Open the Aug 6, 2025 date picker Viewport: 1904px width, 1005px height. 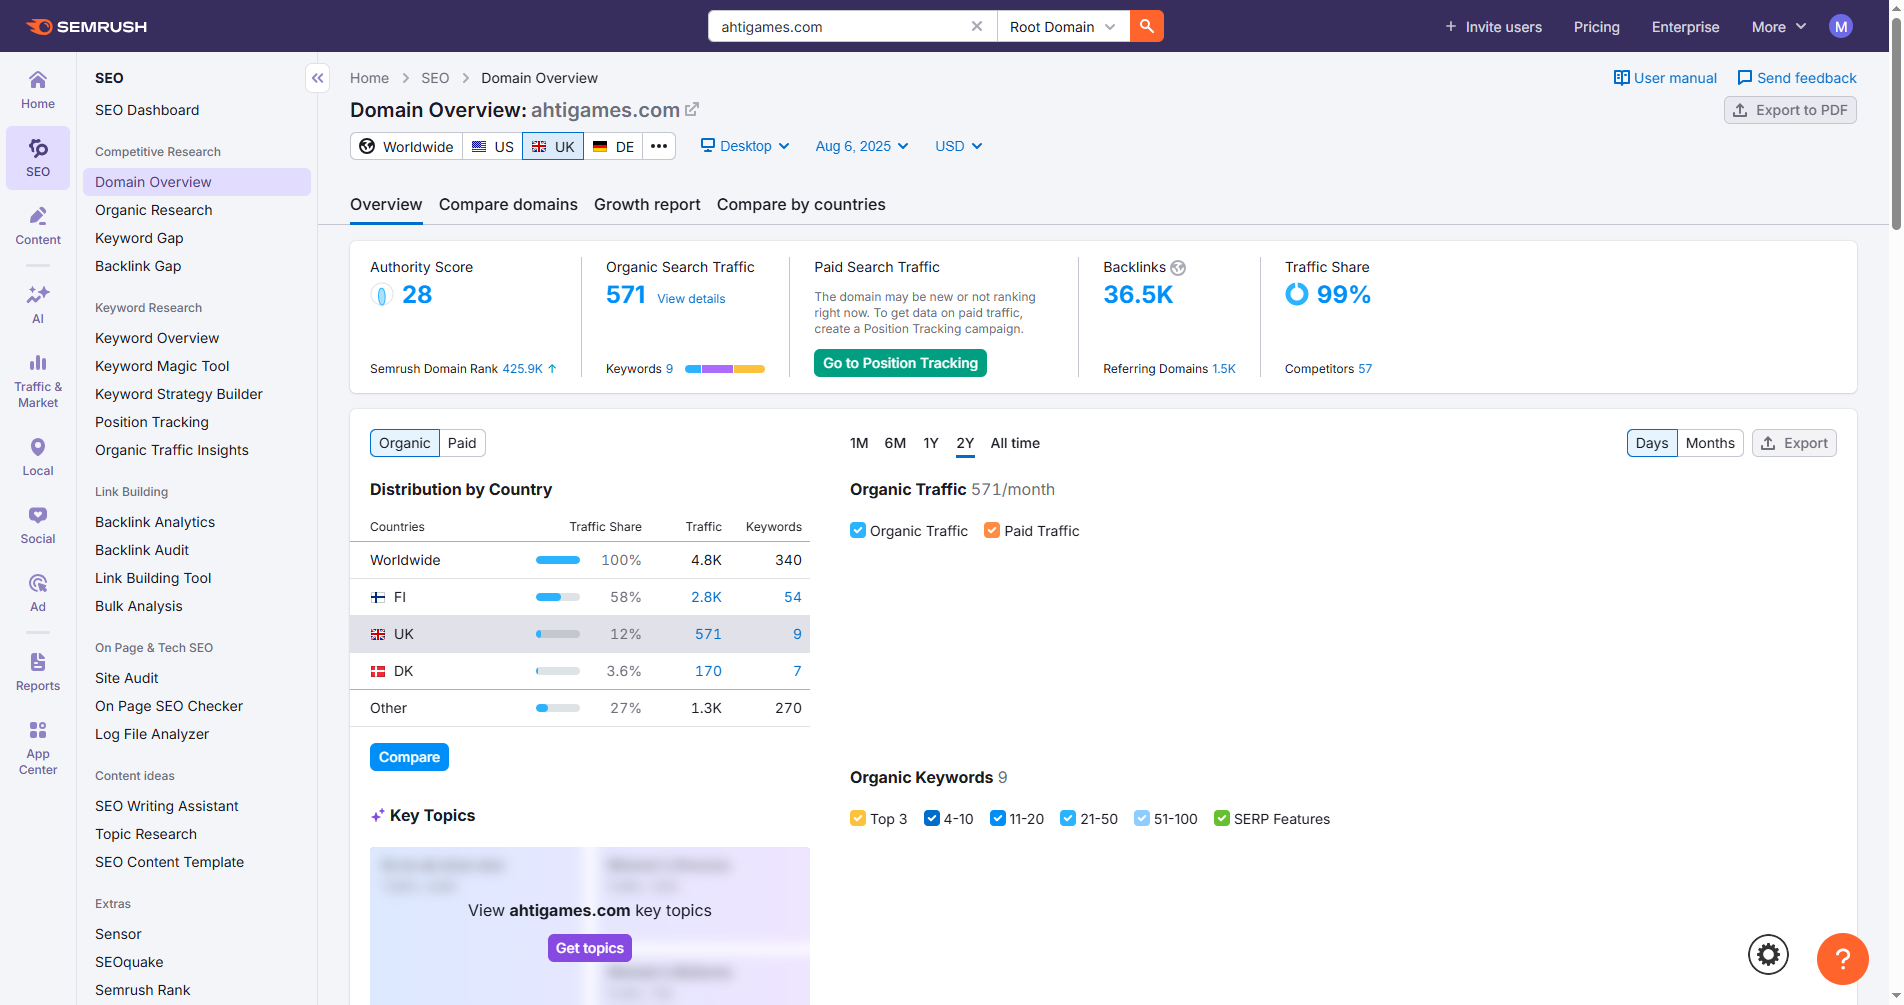pos(862,146)
